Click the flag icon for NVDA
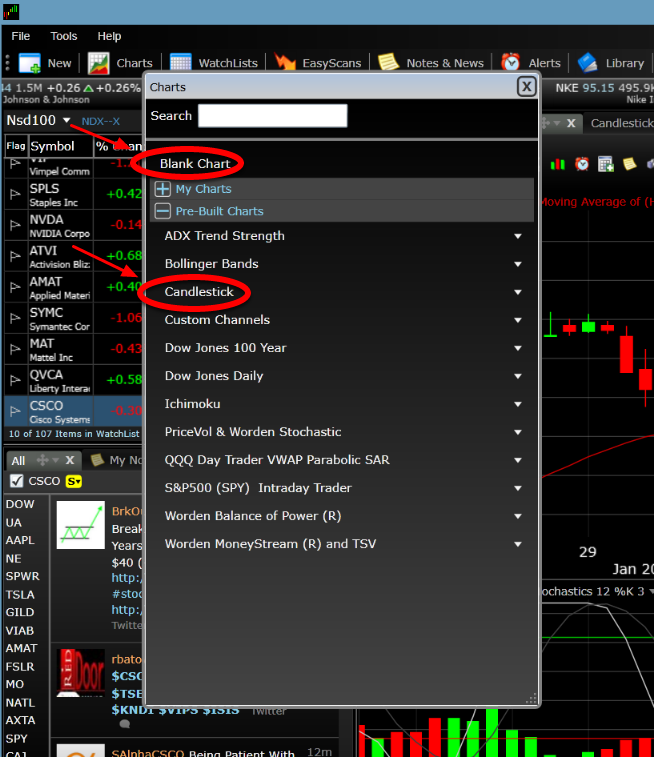The height and width of the screenshot is (757, 654). coord(15,225)
